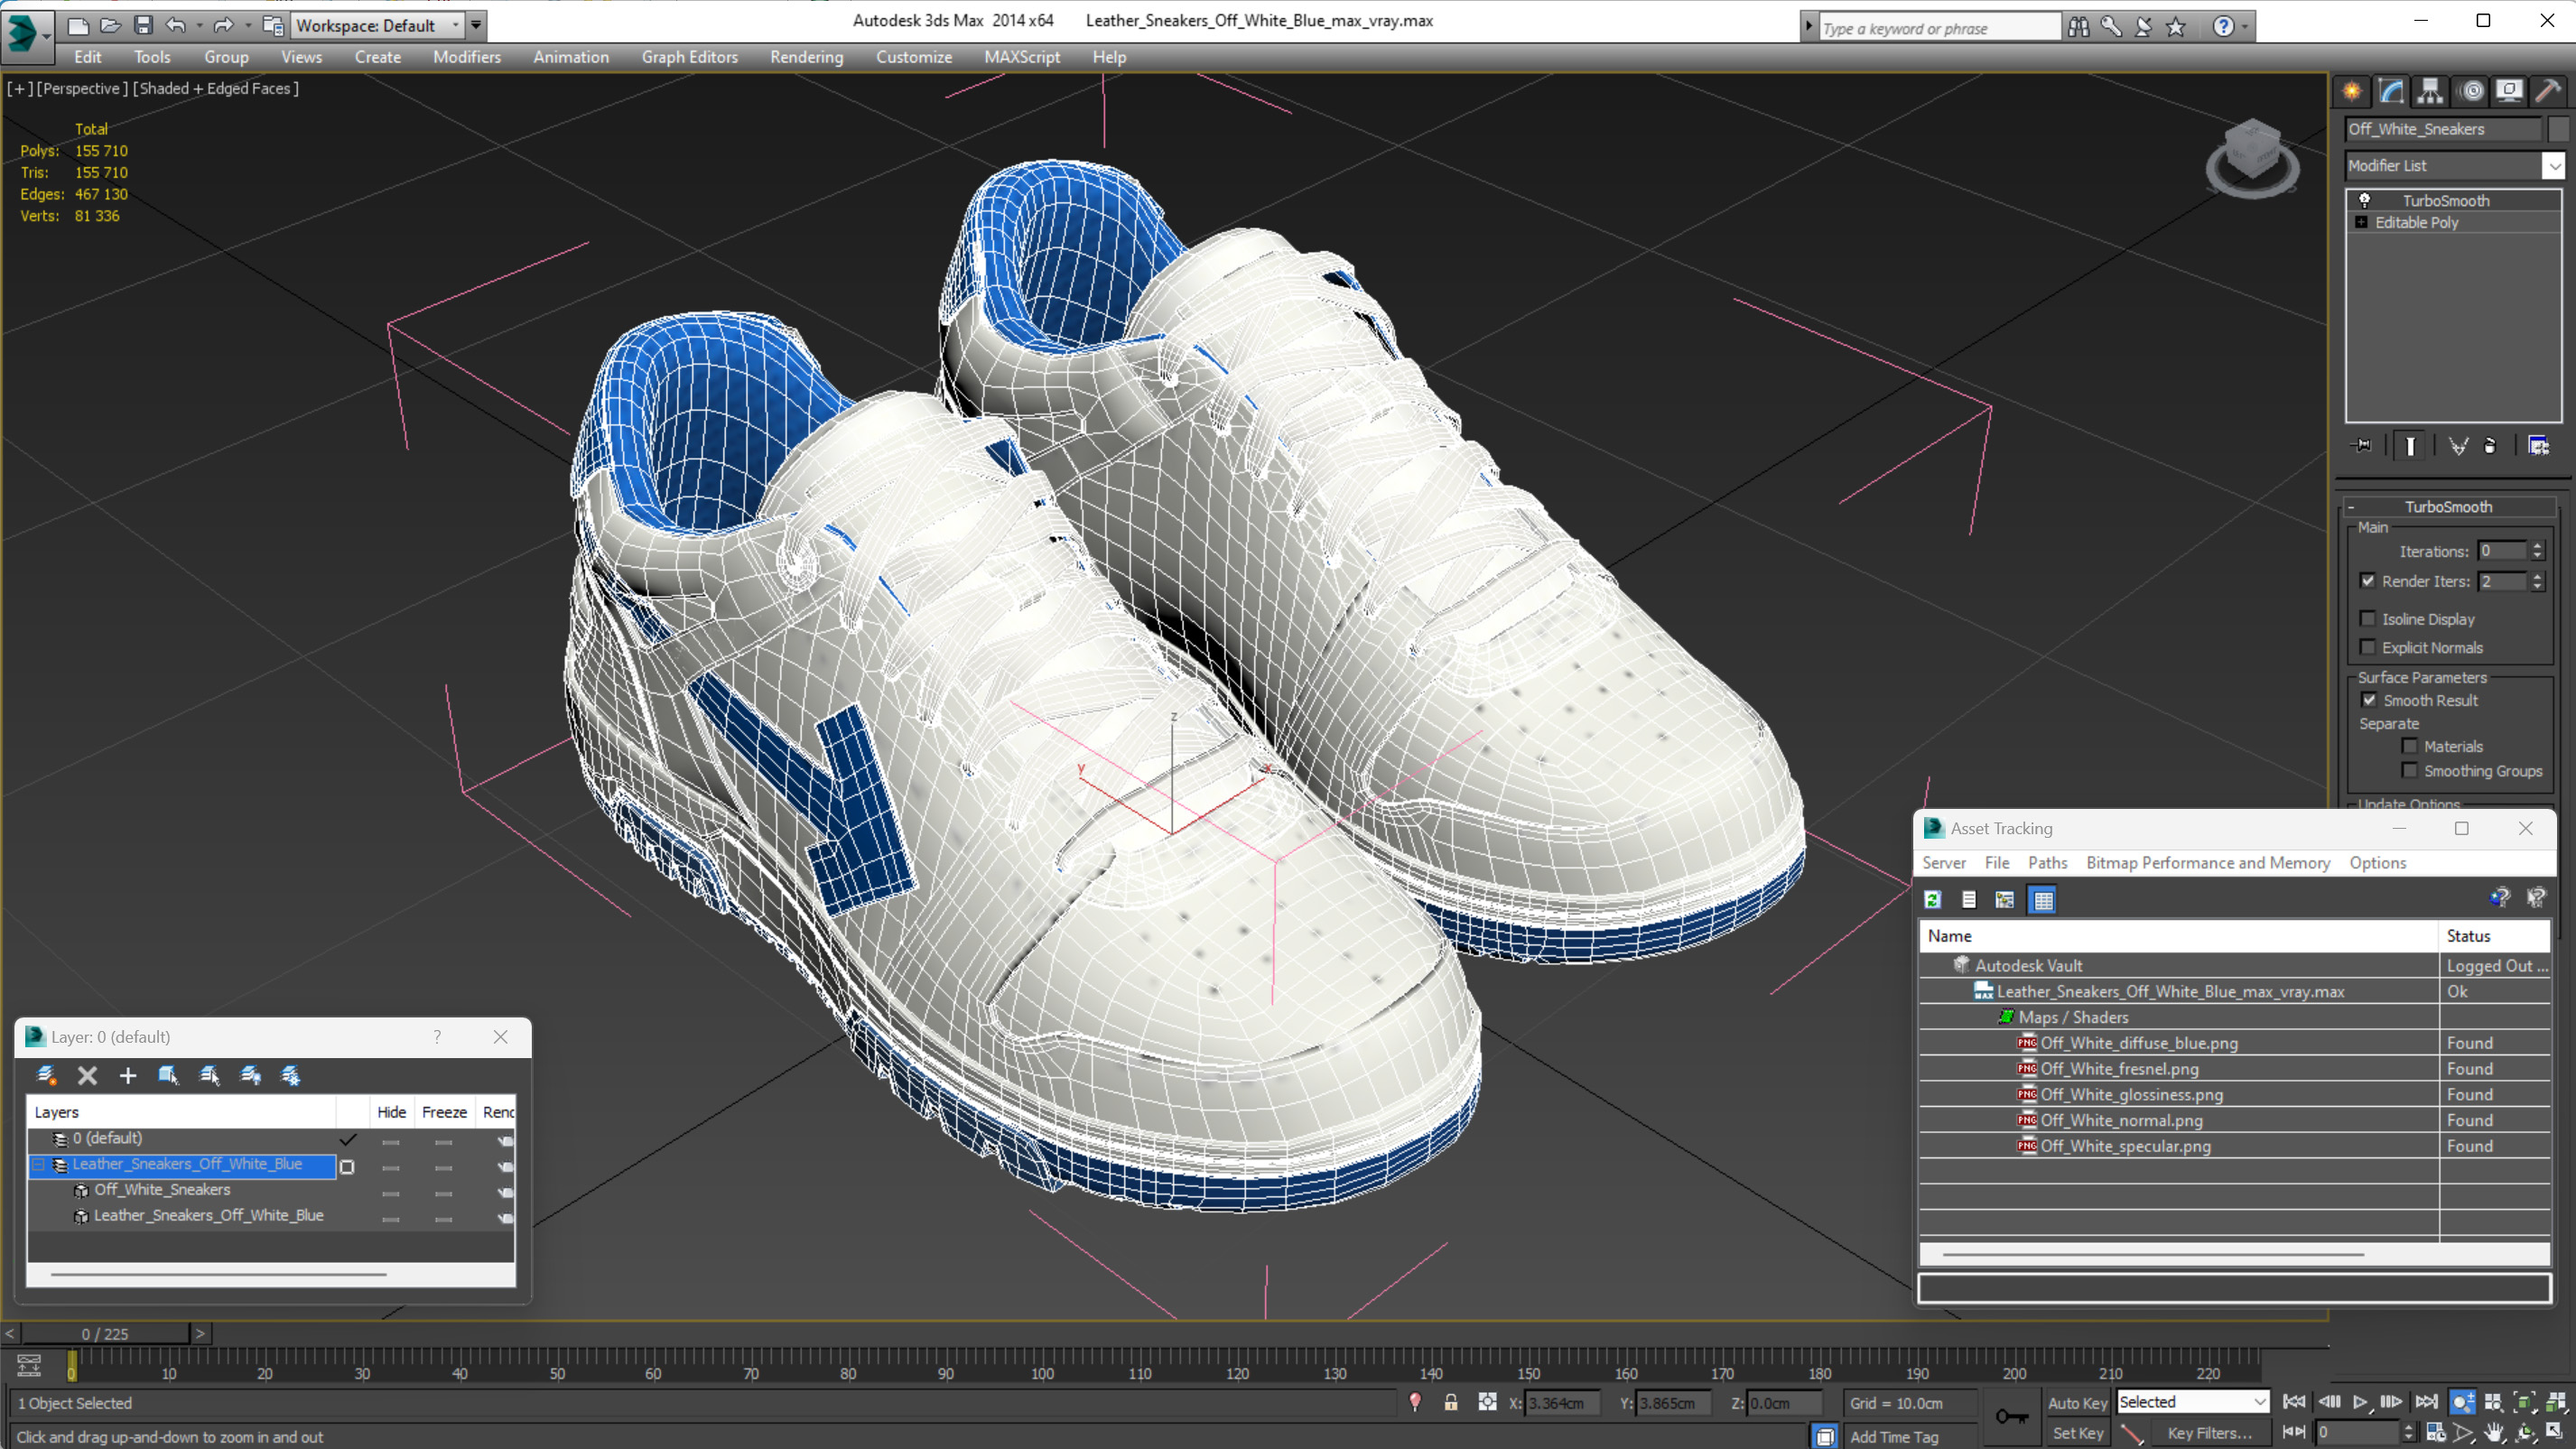Screen dimensions: 2576x1449
Task: Open Undo history dropdown arrow
Action: [199, 25]
